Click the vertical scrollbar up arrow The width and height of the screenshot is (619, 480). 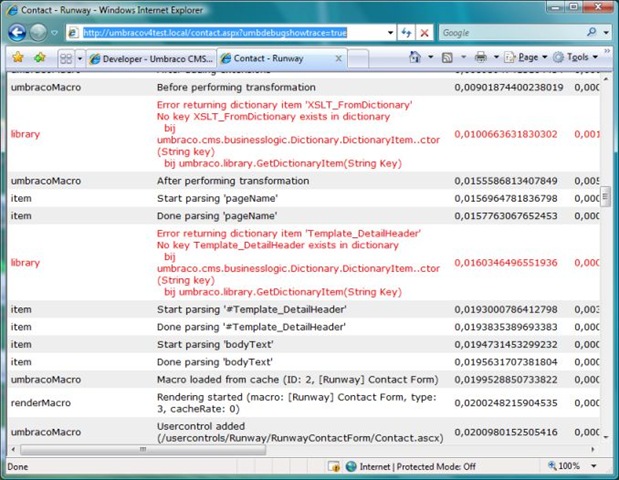(x=605, y=79)
